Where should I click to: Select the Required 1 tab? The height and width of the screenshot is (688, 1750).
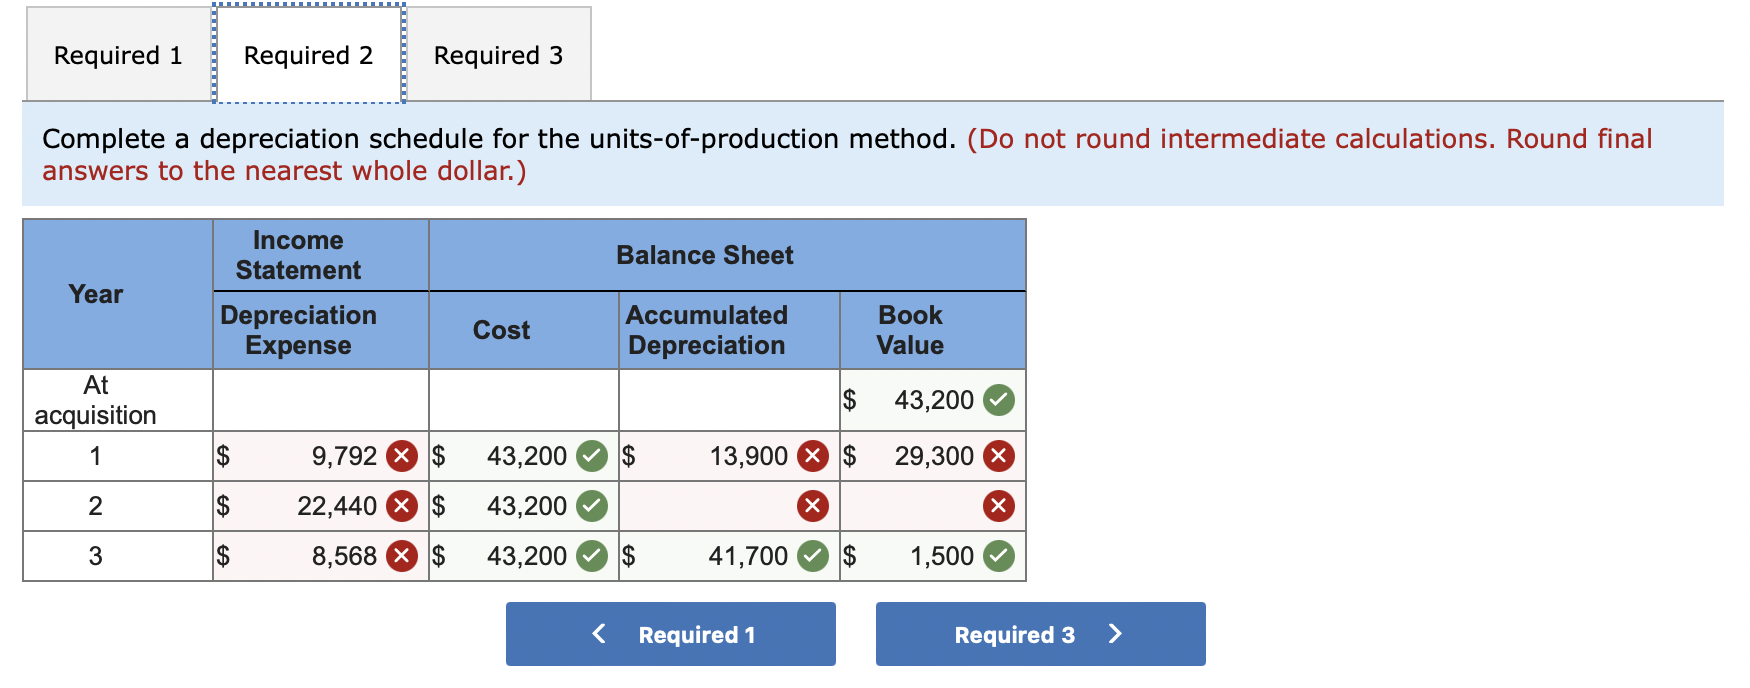click(x=117, y=55)
